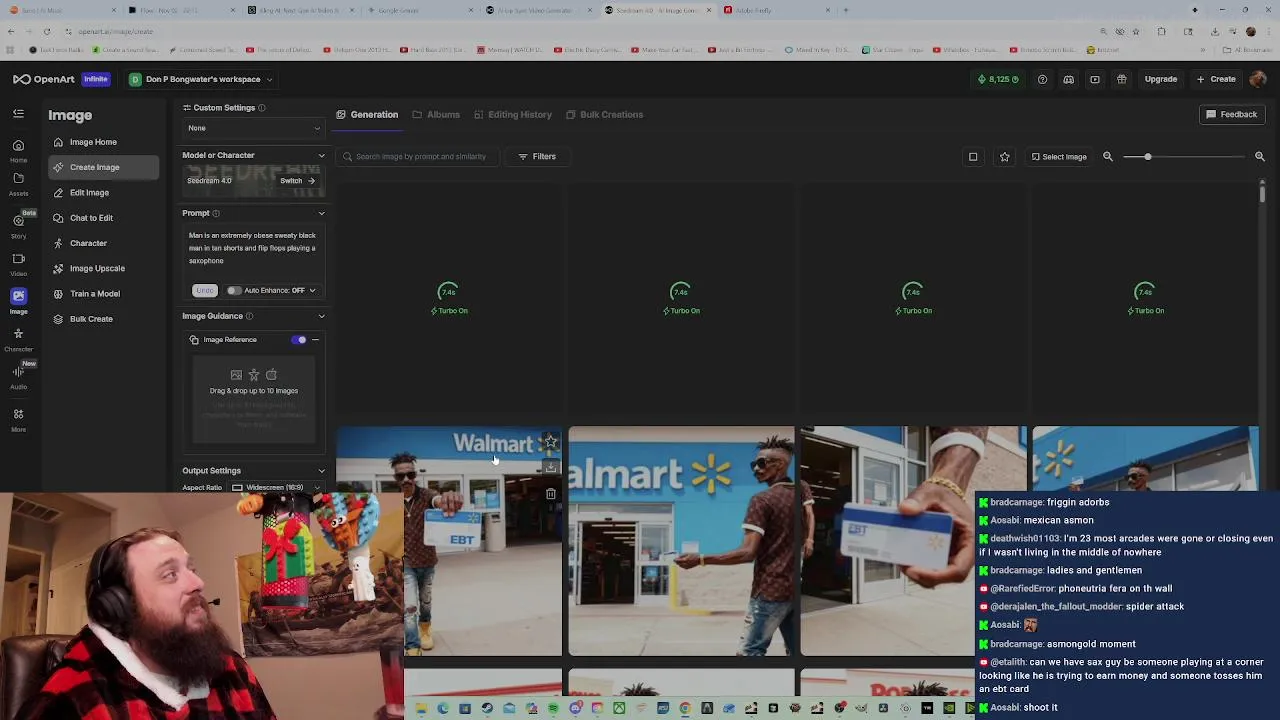Open Image section in the rail
This screenshot has width=1280, height=720.
pos(18,300)
